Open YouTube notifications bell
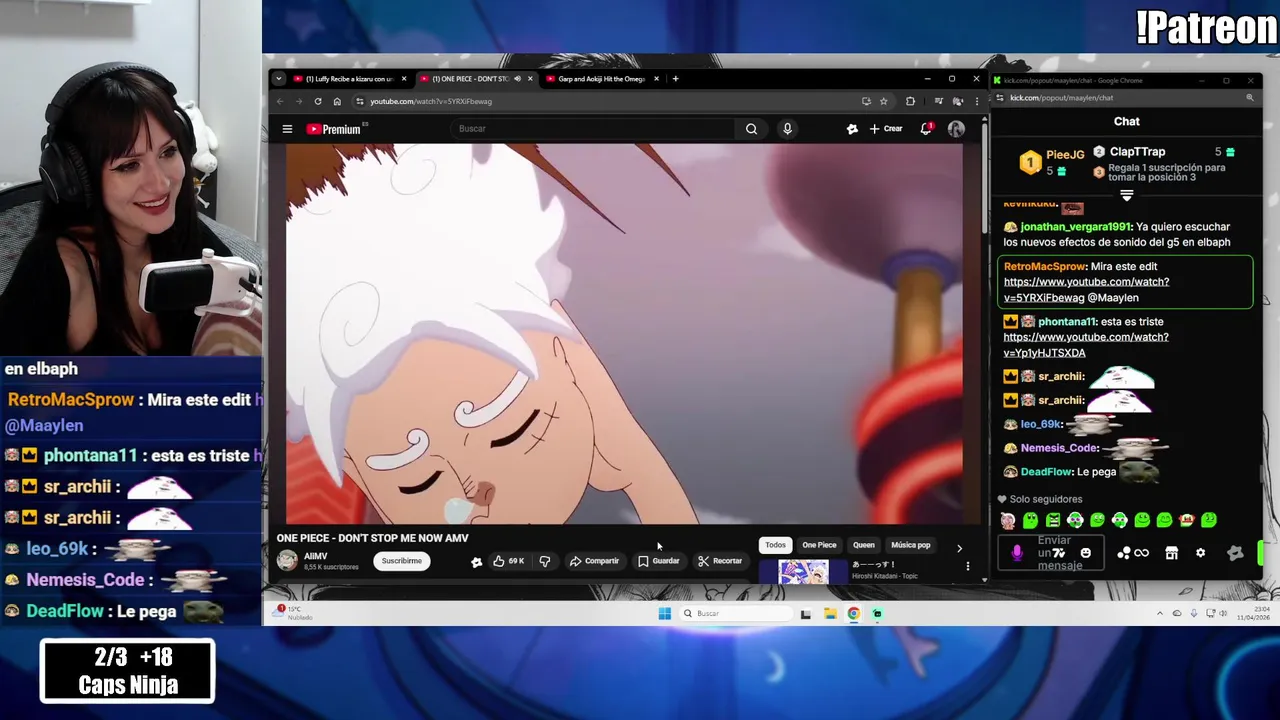Viewport: 1280px width, 720px height. [x=926, y=129]
